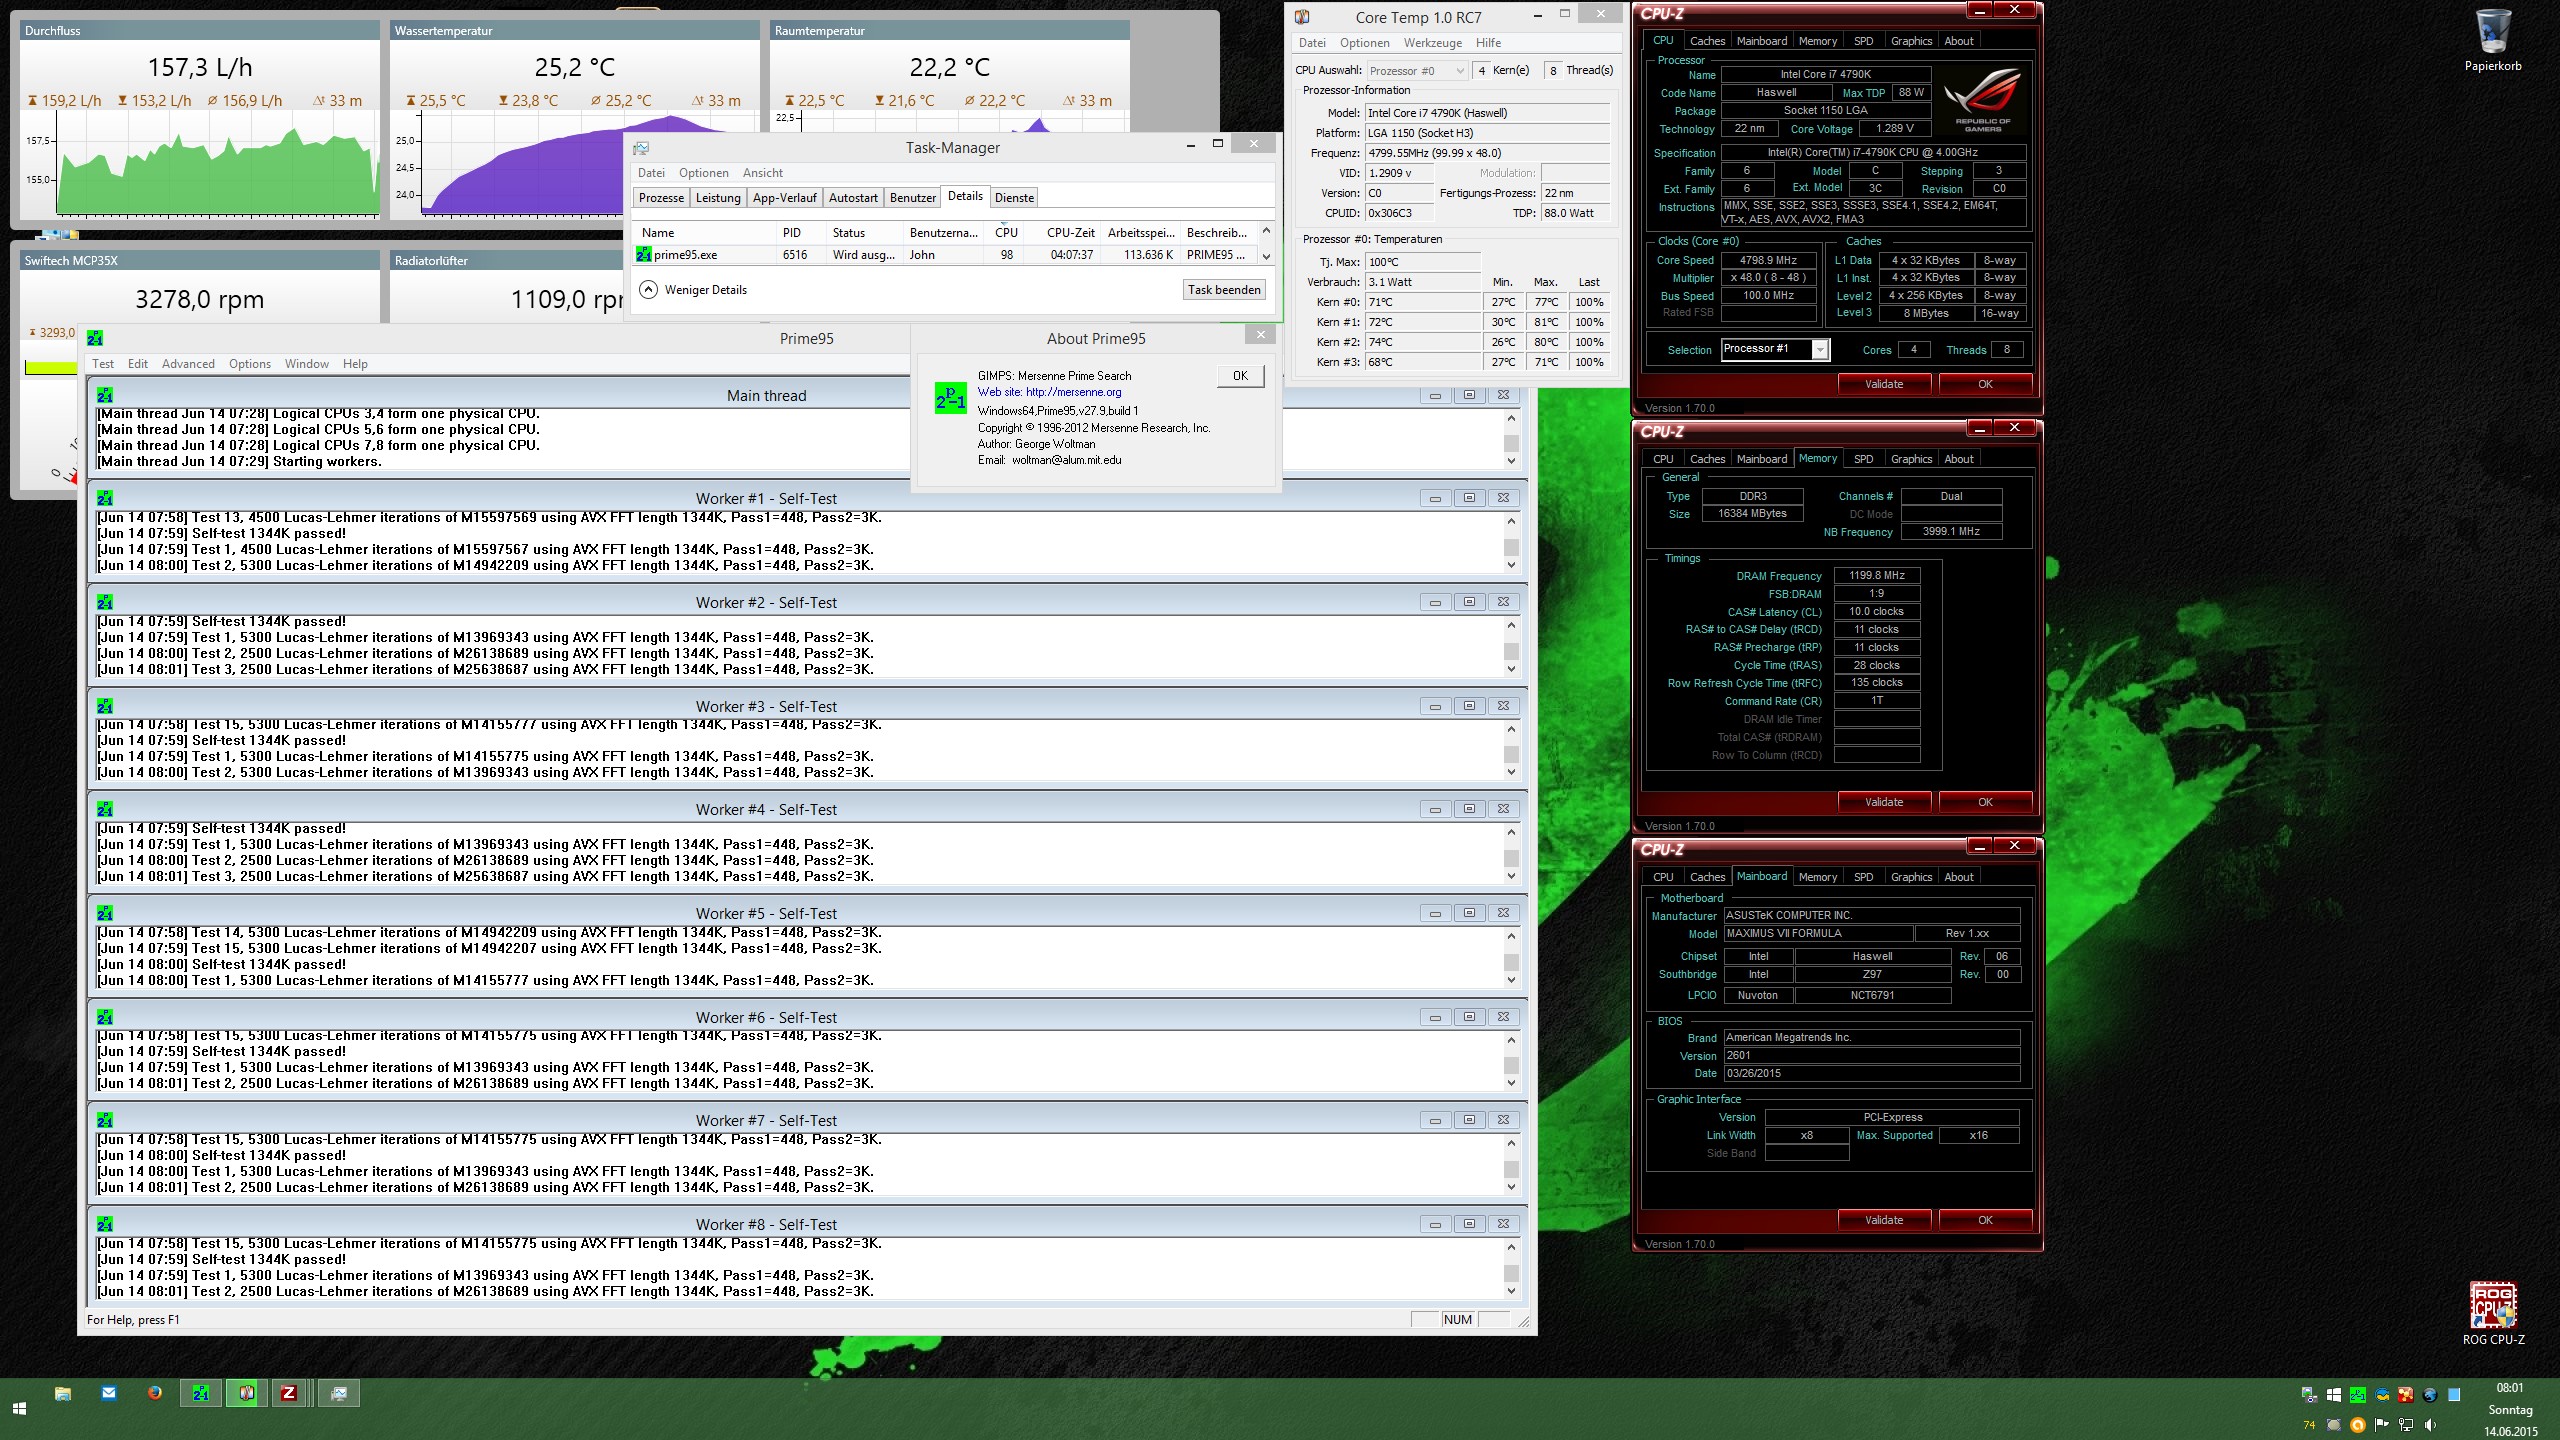Click Main thread log scroll-down arrow
The height and width of the screenshot is (1440, 2560).
1511,461
